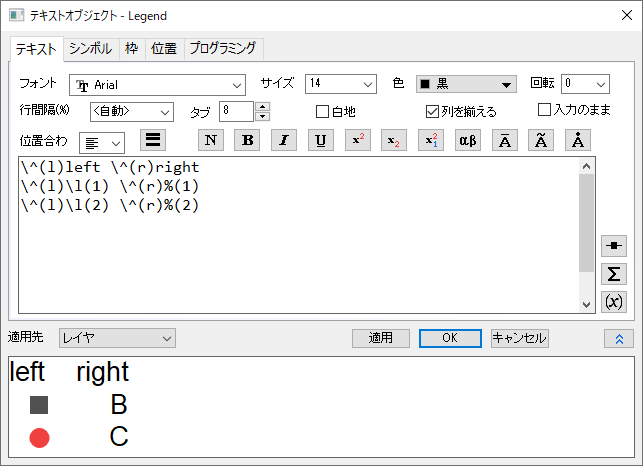Enable the 入力のまま checkbox
Image resolution: width=643 pixels, height=466 pixels.
544,110
